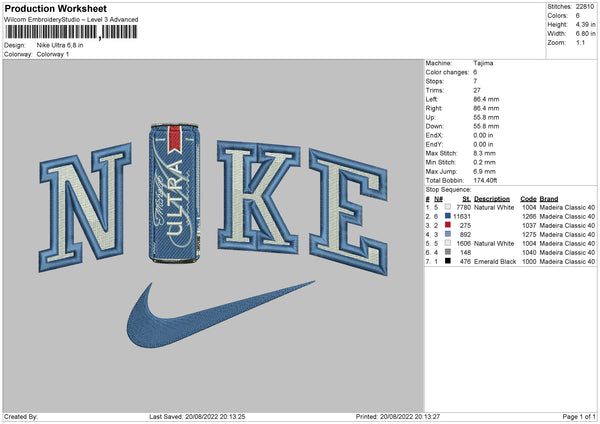The image size is (600, 424).
Task: Click the 'N#' column header
Action: tap(438, 199)
